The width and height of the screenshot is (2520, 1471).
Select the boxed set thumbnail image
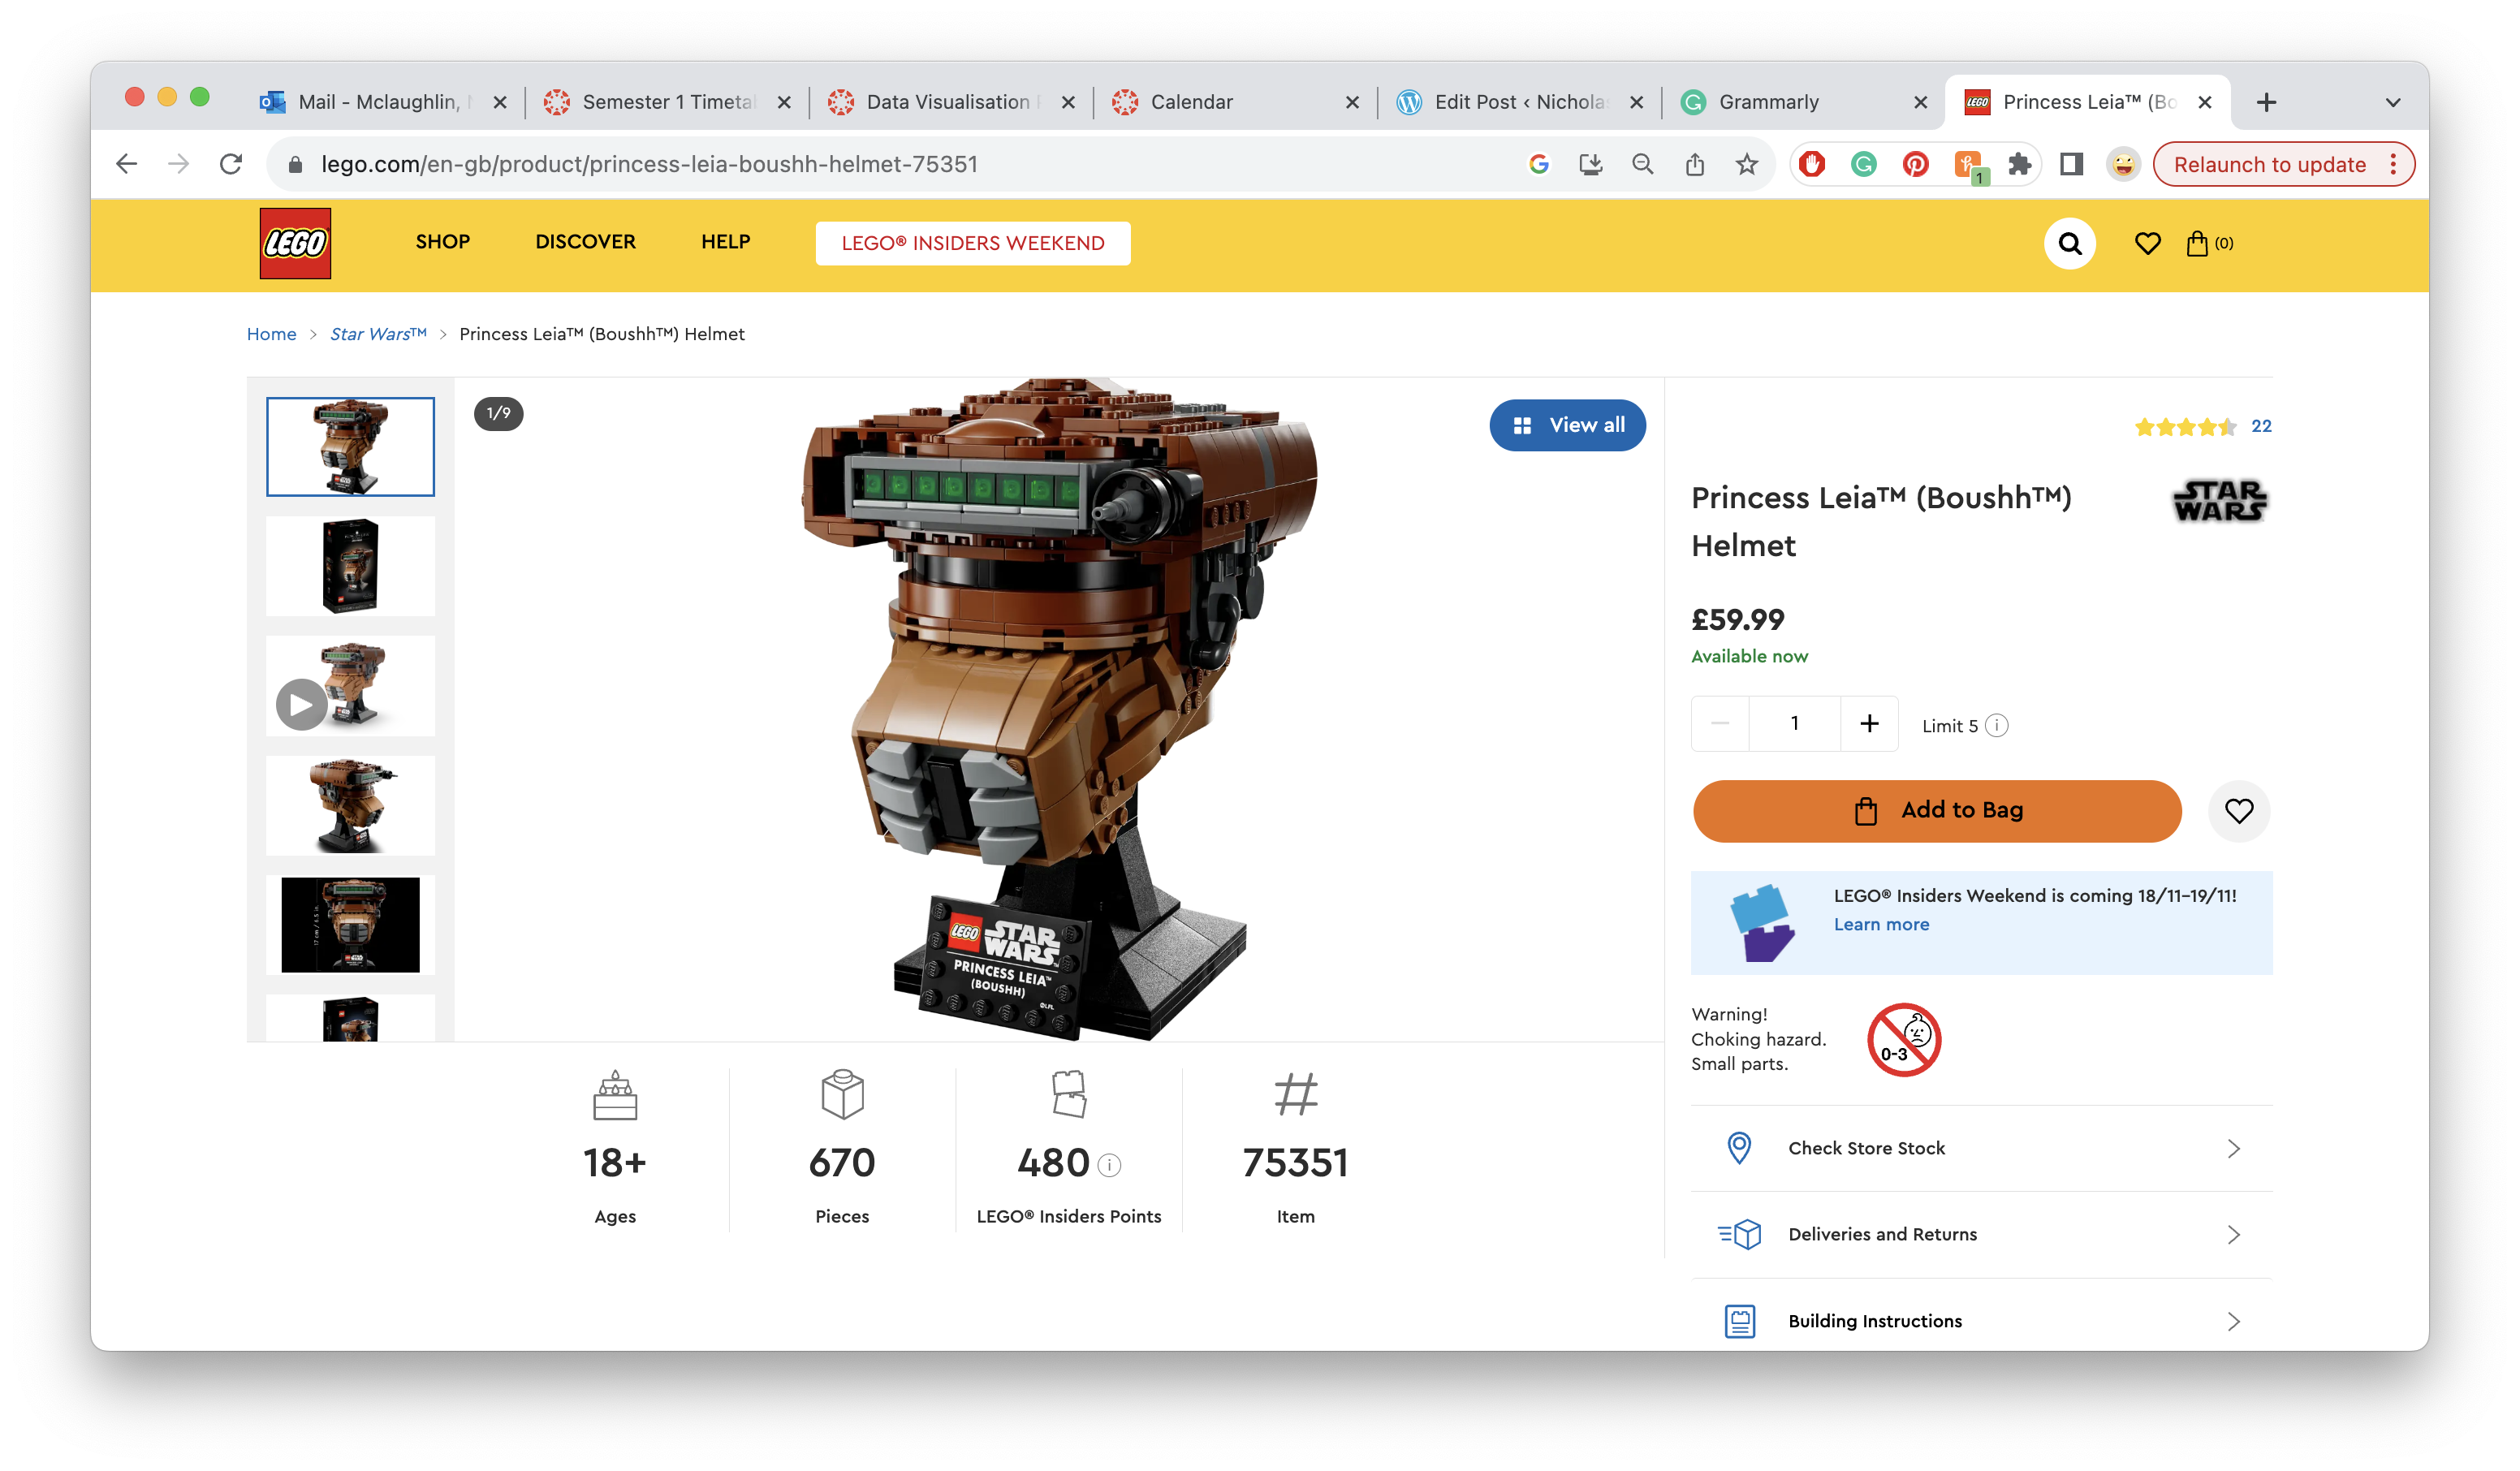point(350,566)
